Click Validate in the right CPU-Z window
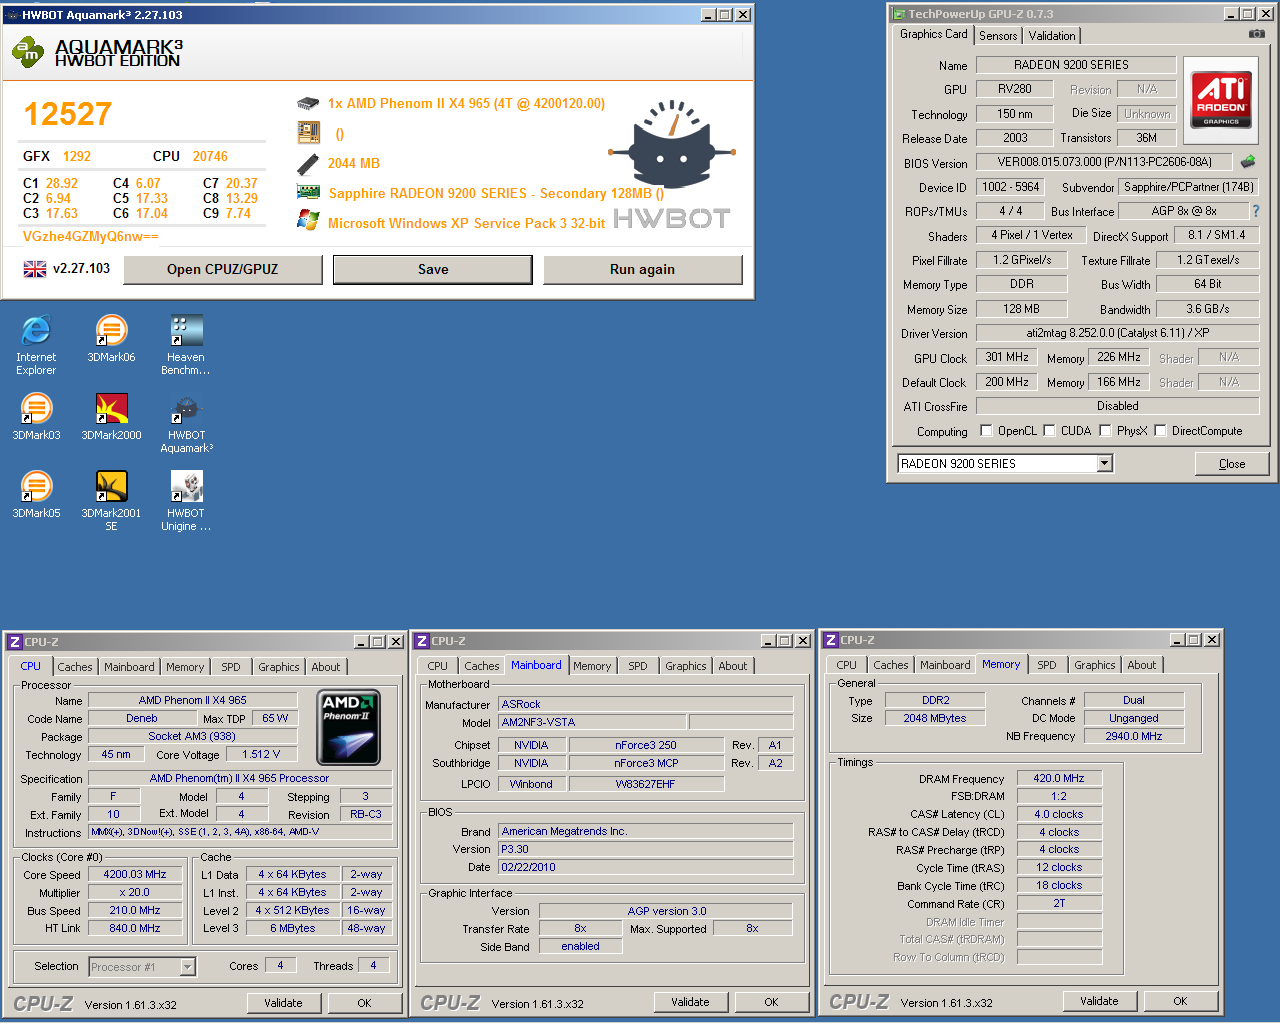The image size is (1280, 1024). pos(1099,1001)
